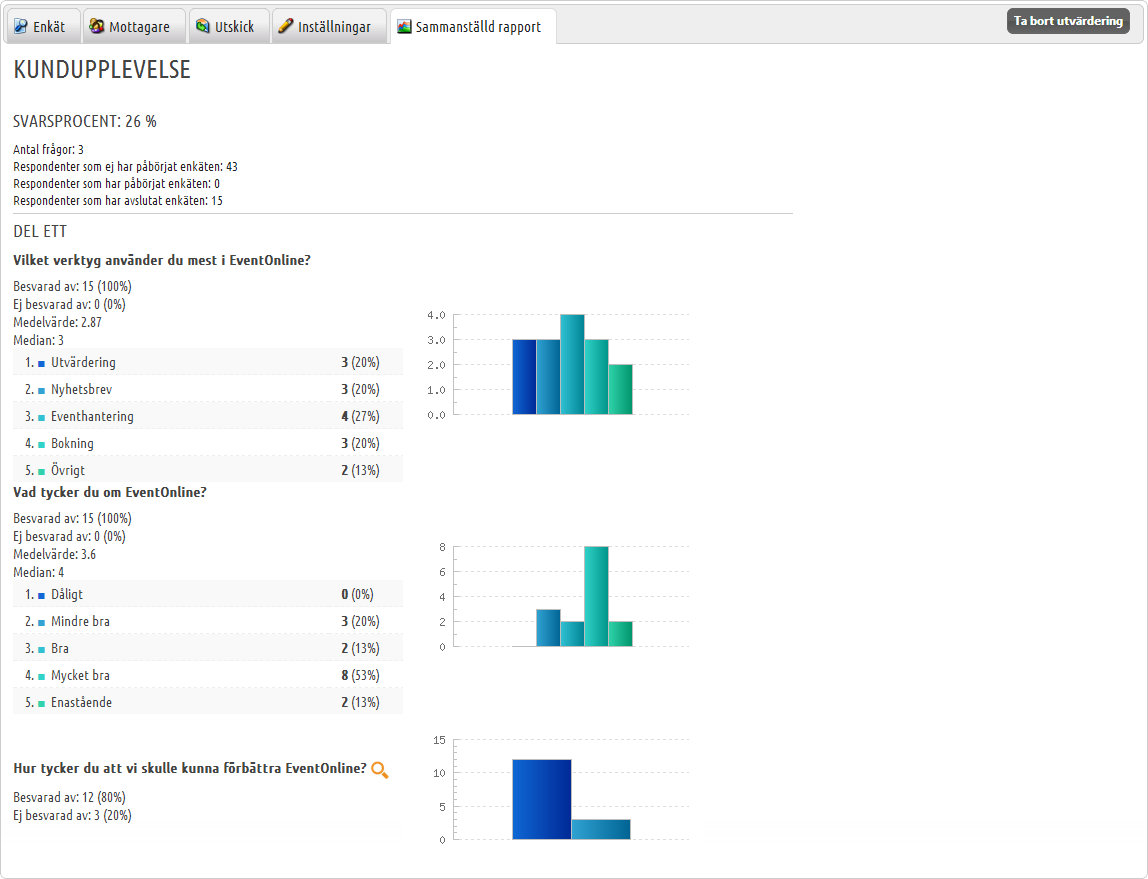1148x879 pixels.
Task: Click the Mycket bra legend color square
Action: 42,677
